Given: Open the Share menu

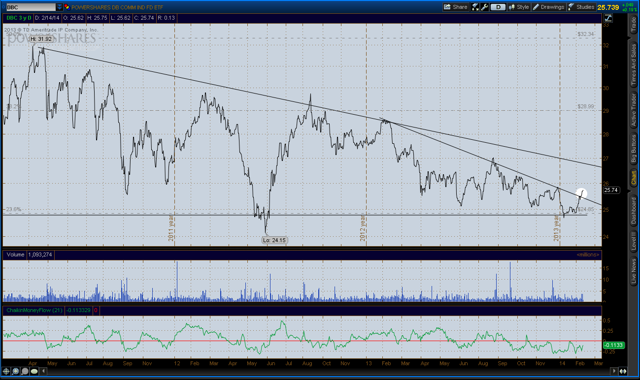Looking at the screenshot, I should [456, 7].
